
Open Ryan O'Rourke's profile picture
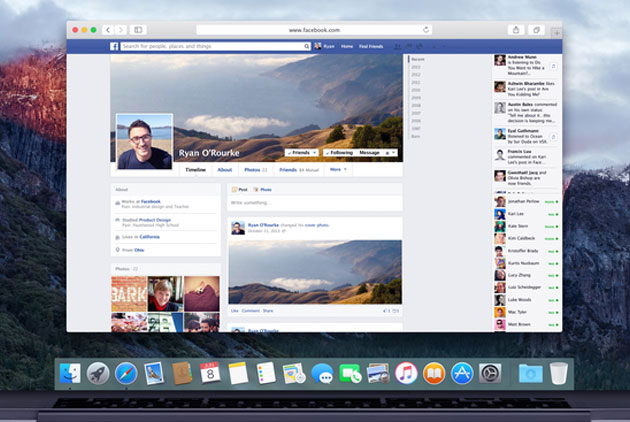pyautogui.click(x=145, y=141)
